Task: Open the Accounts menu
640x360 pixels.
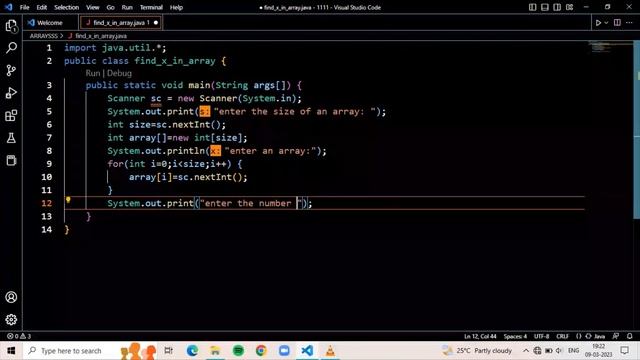Action: click(x=11, y=297)
